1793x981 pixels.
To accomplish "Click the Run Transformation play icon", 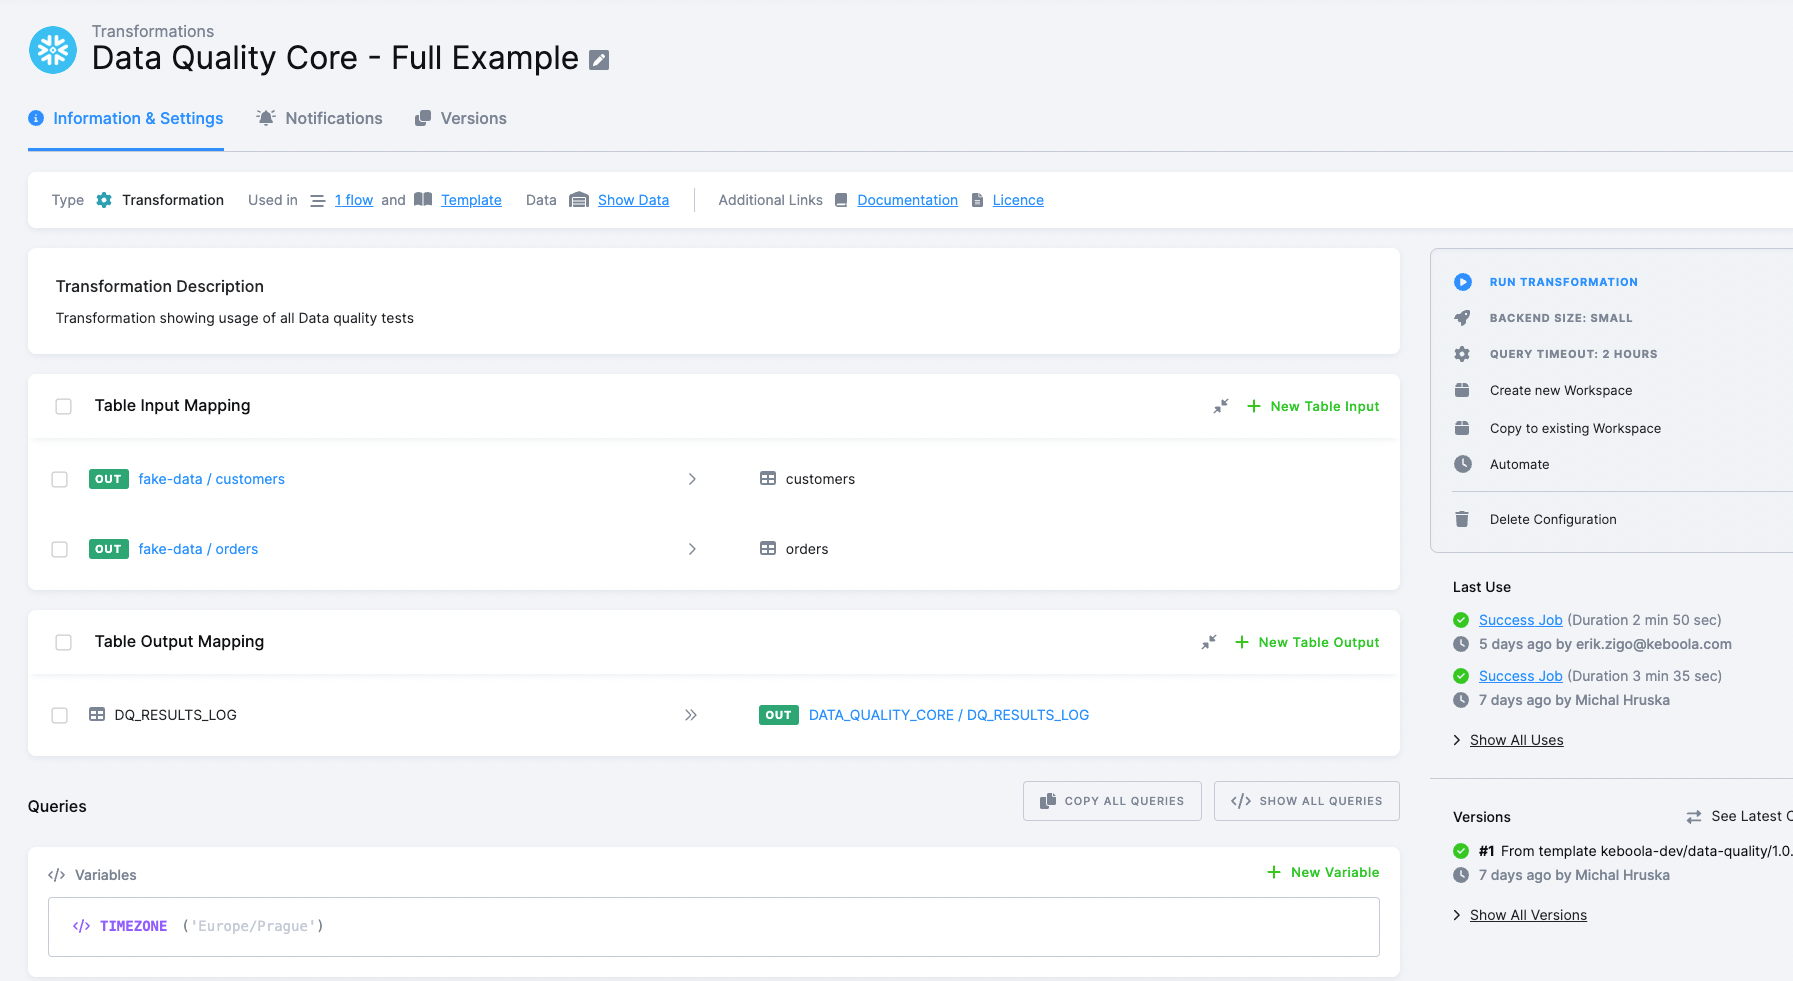I will point(1463,281).
